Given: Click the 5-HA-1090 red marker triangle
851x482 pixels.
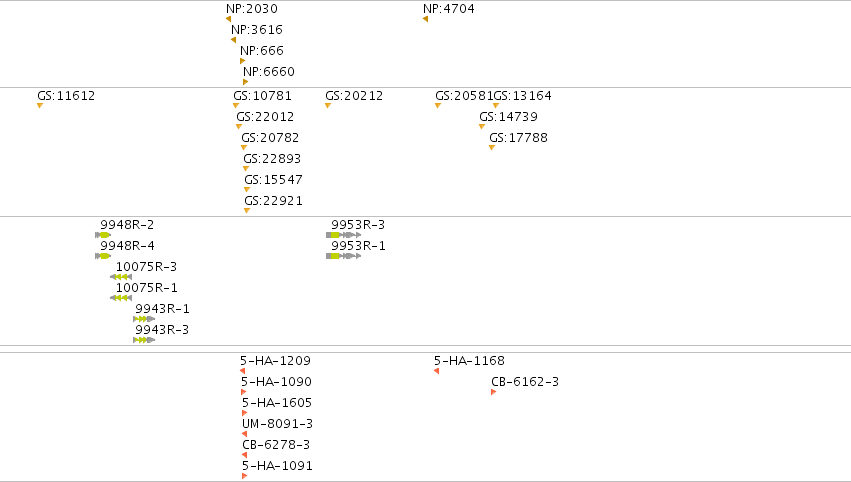Looking at the screenshot, I should tap(244, 392).
